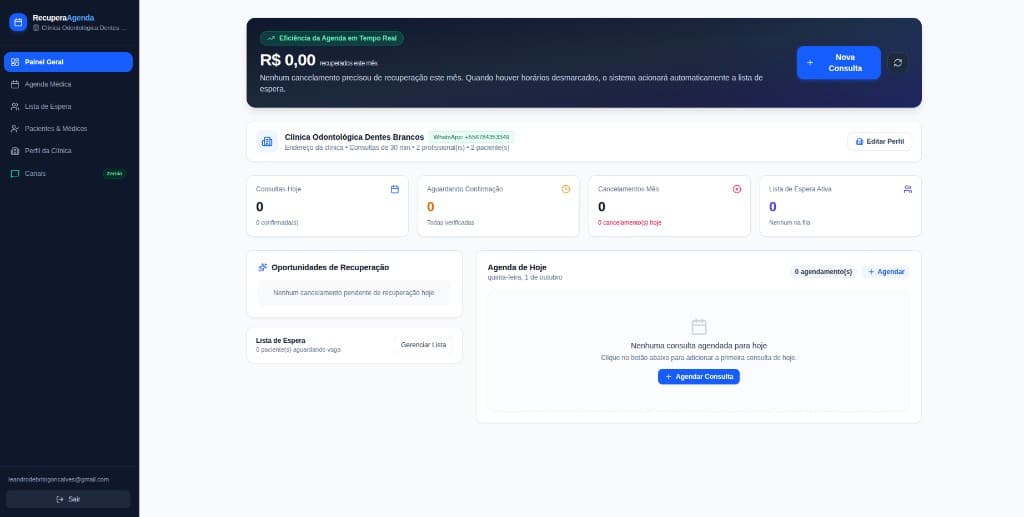Click the 'quinta-feira, 1 de outubro' date text
Screen dimensions: 1024x517
[524, 277]
